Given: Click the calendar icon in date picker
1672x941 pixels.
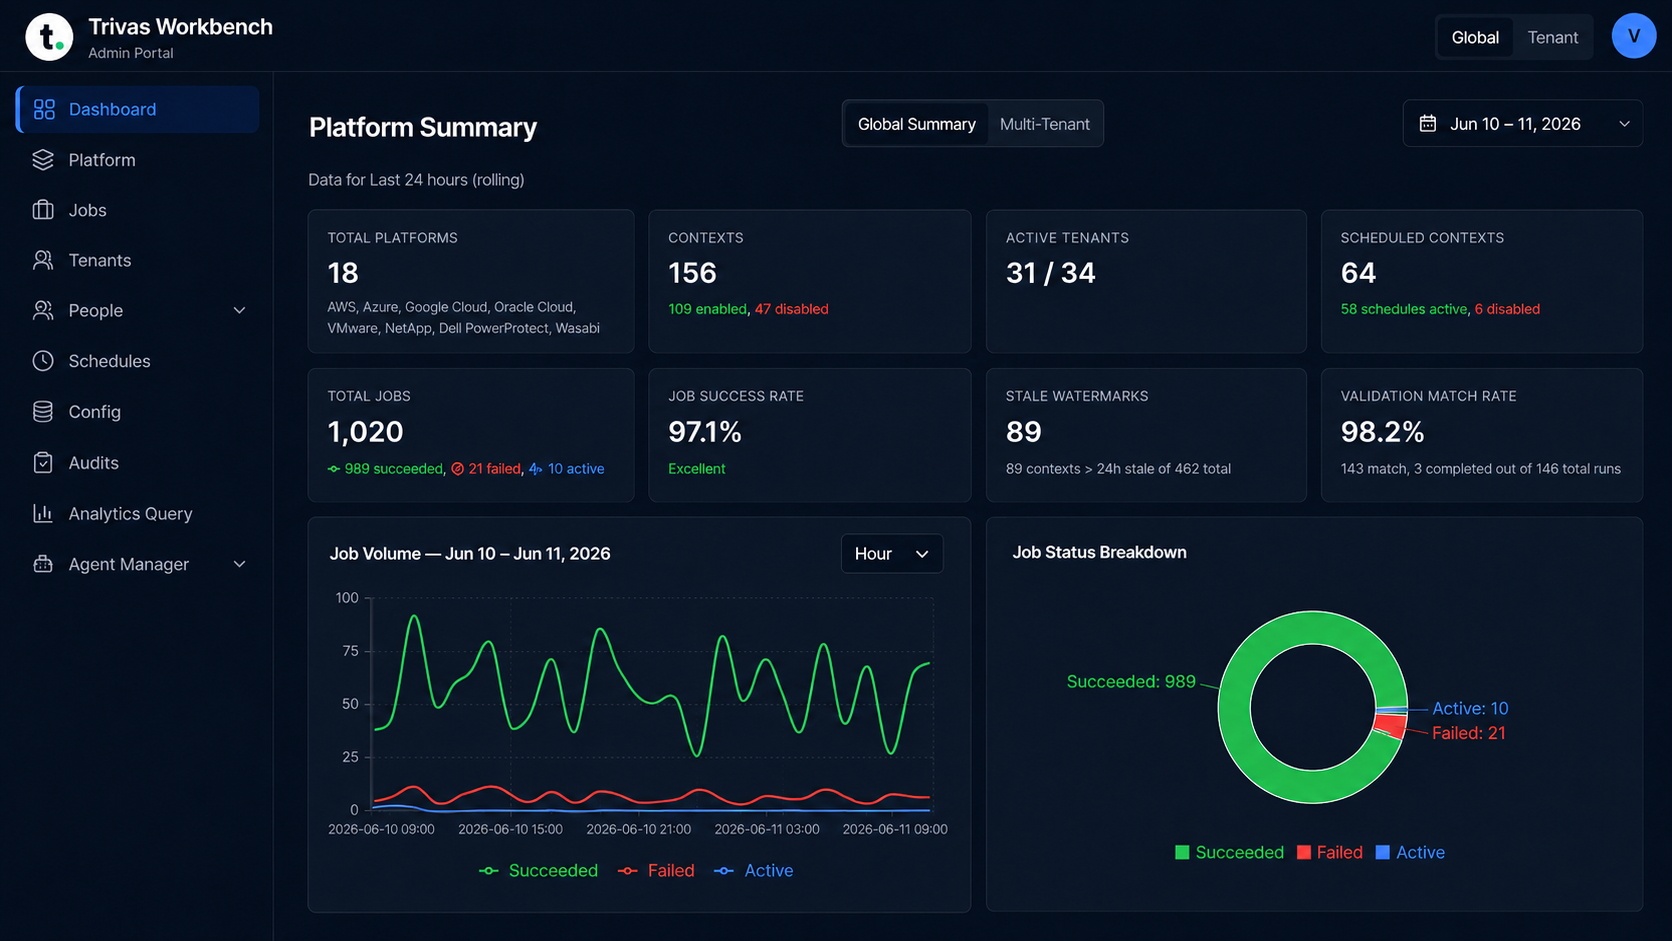Looking at the screenshot, I should tap(1428, 123).
